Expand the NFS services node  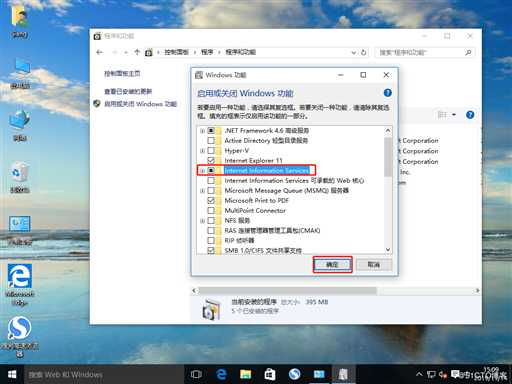point(202,221)
